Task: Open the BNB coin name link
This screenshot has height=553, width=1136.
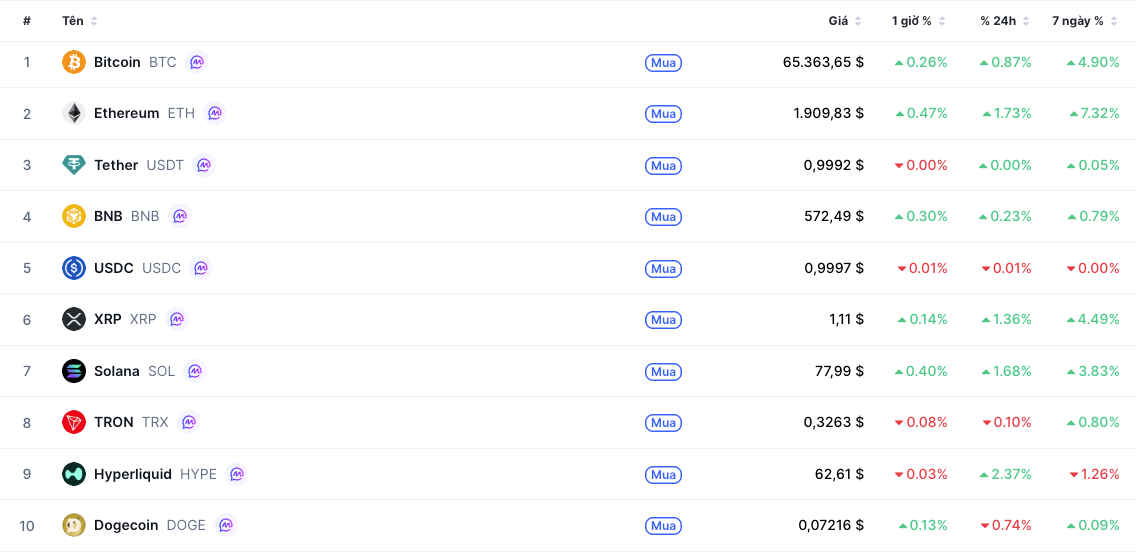Action: click(109, 216)
